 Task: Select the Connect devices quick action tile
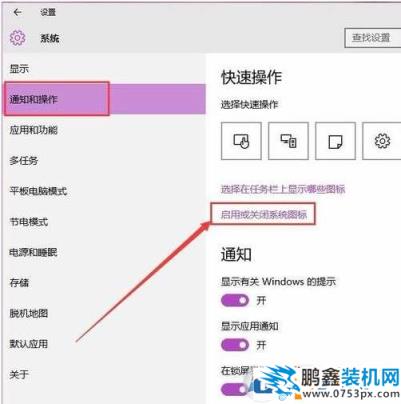(288, 141)
